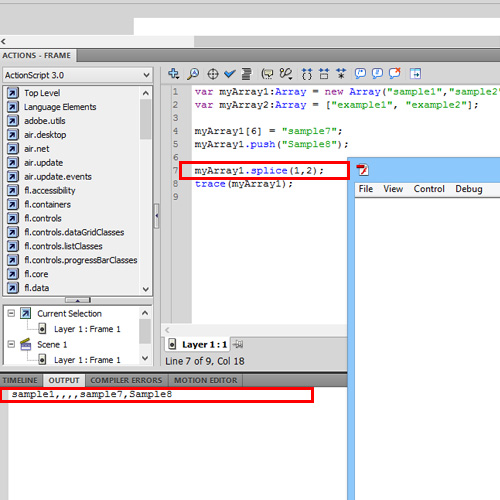Open the air.desktop package
500x500 pixels.
tap(45, 135)
